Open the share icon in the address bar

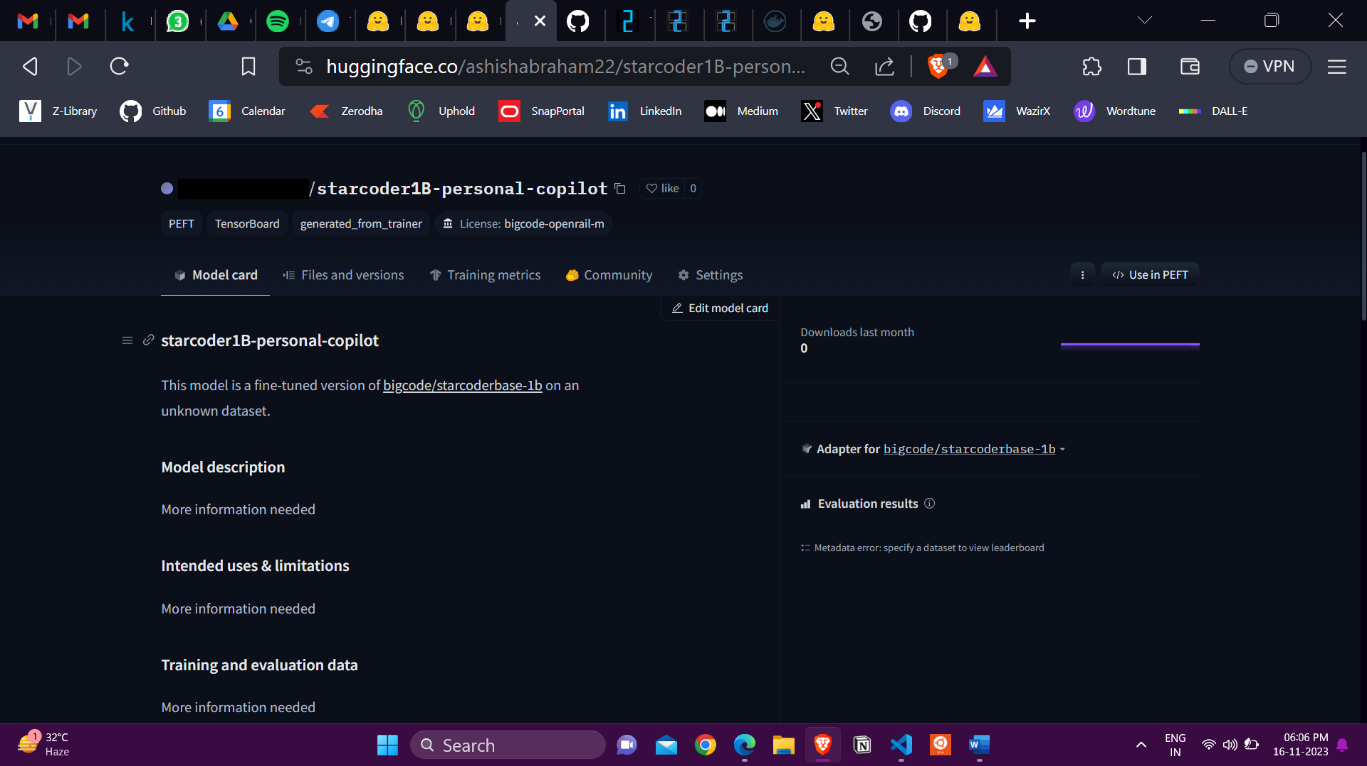884,66
